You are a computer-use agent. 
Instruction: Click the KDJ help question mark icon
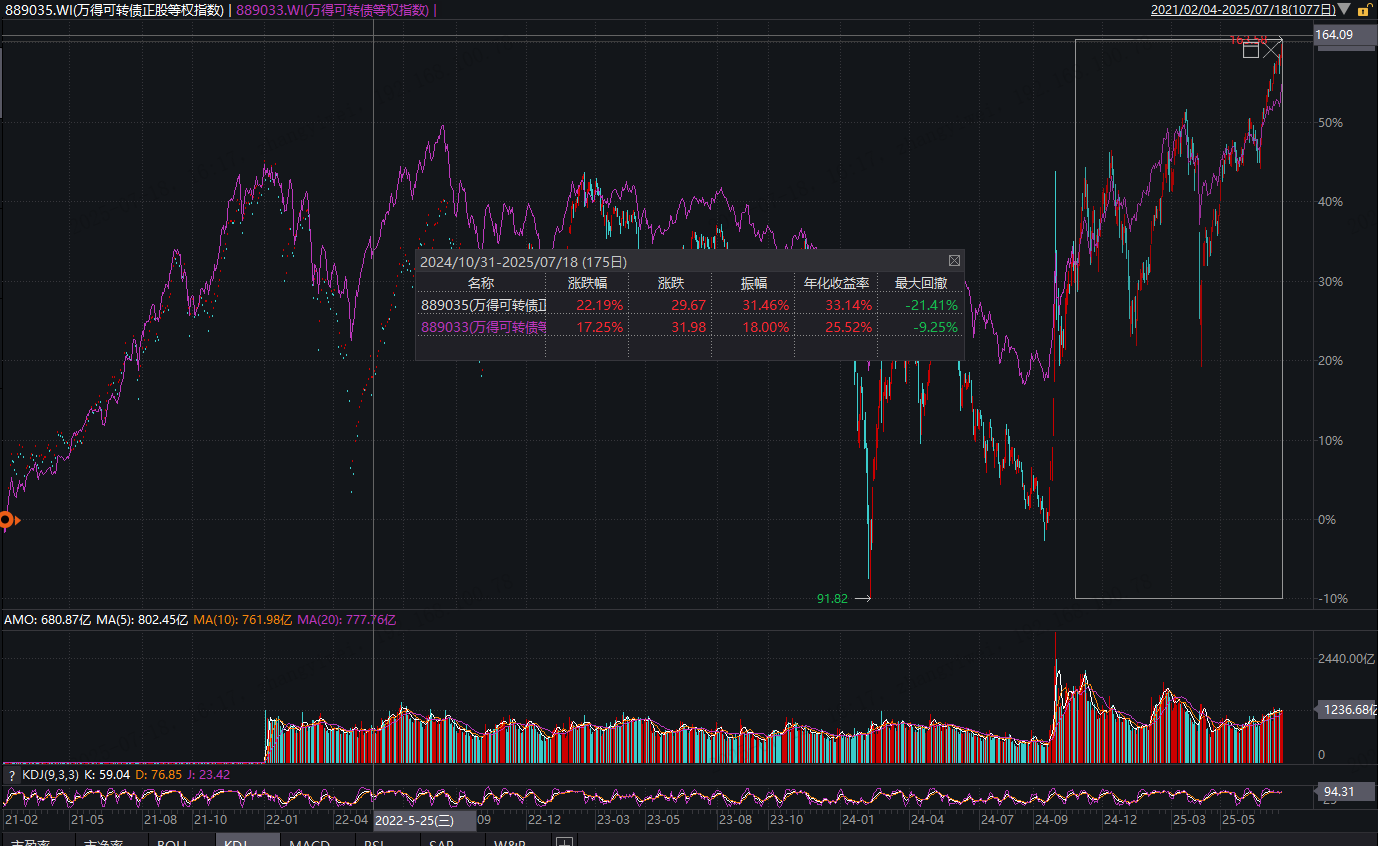[x=11, y=774]
